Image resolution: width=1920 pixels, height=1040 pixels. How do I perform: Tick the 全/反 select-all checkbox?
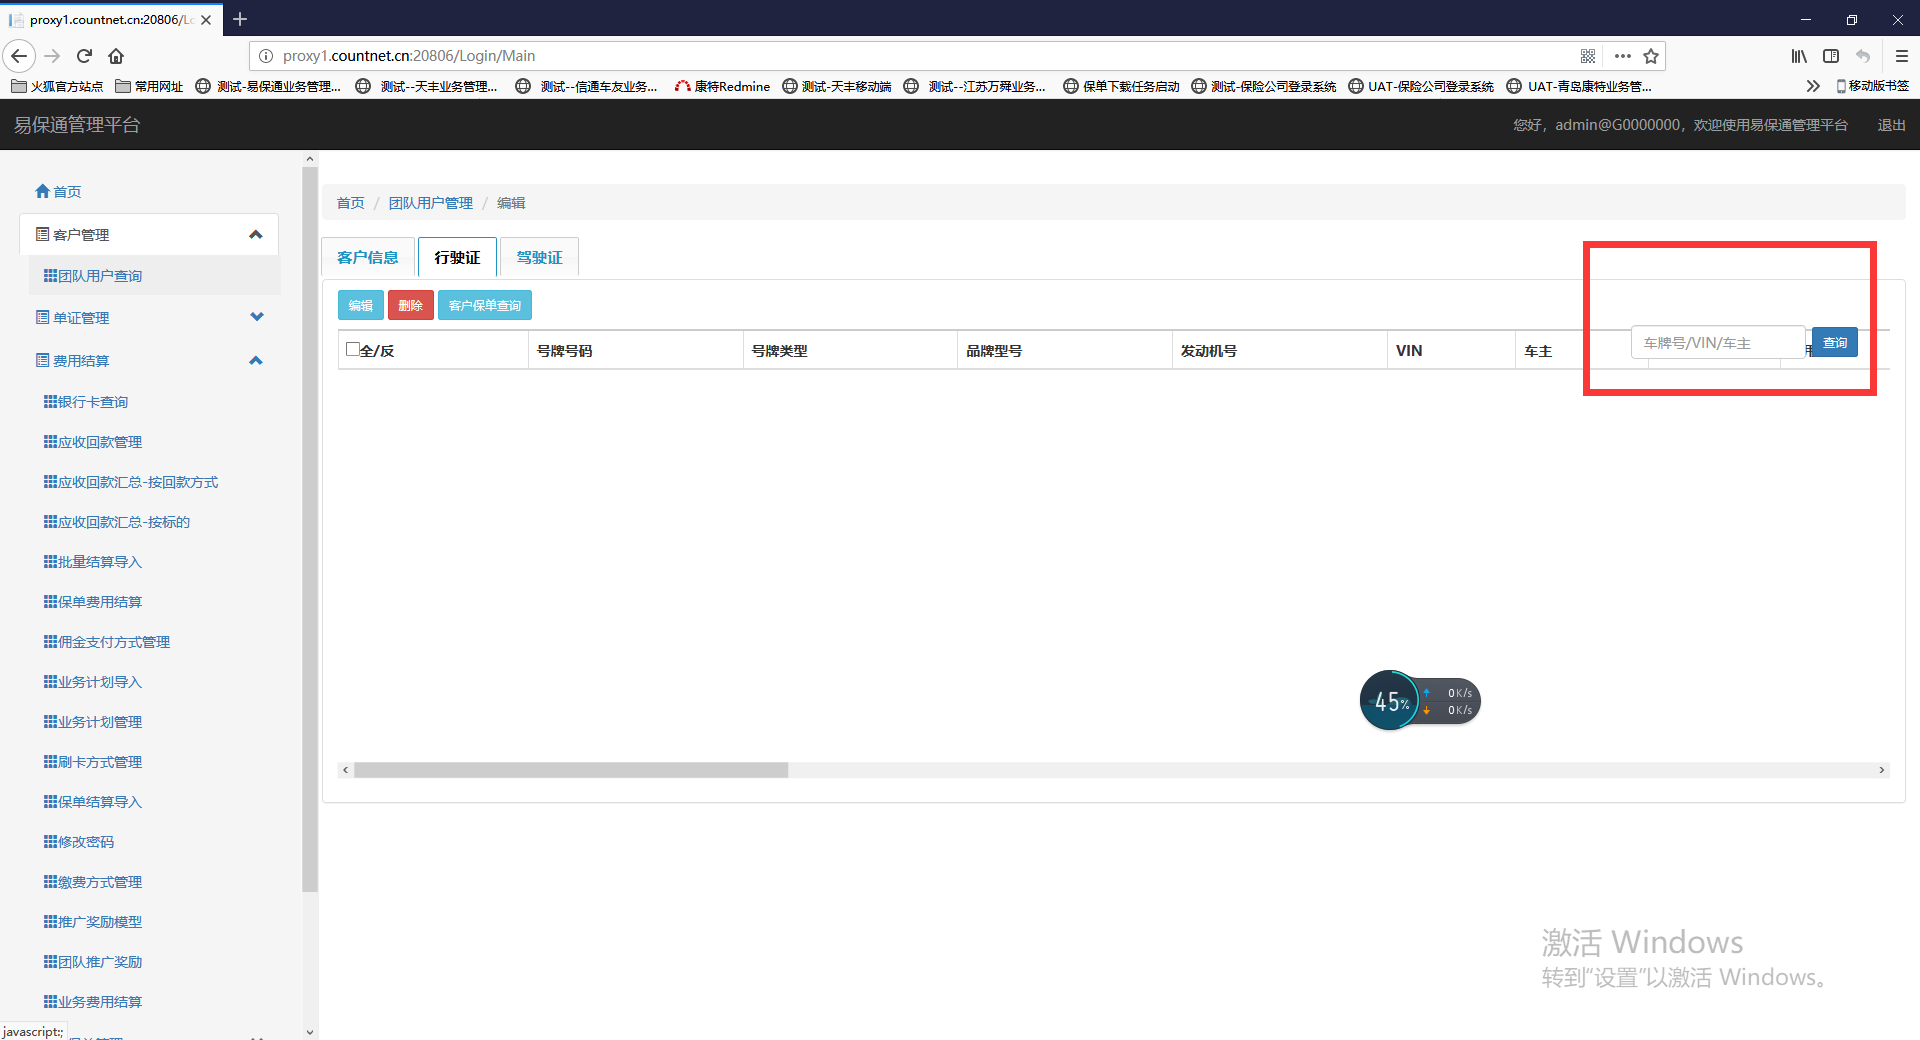[352, 349]
